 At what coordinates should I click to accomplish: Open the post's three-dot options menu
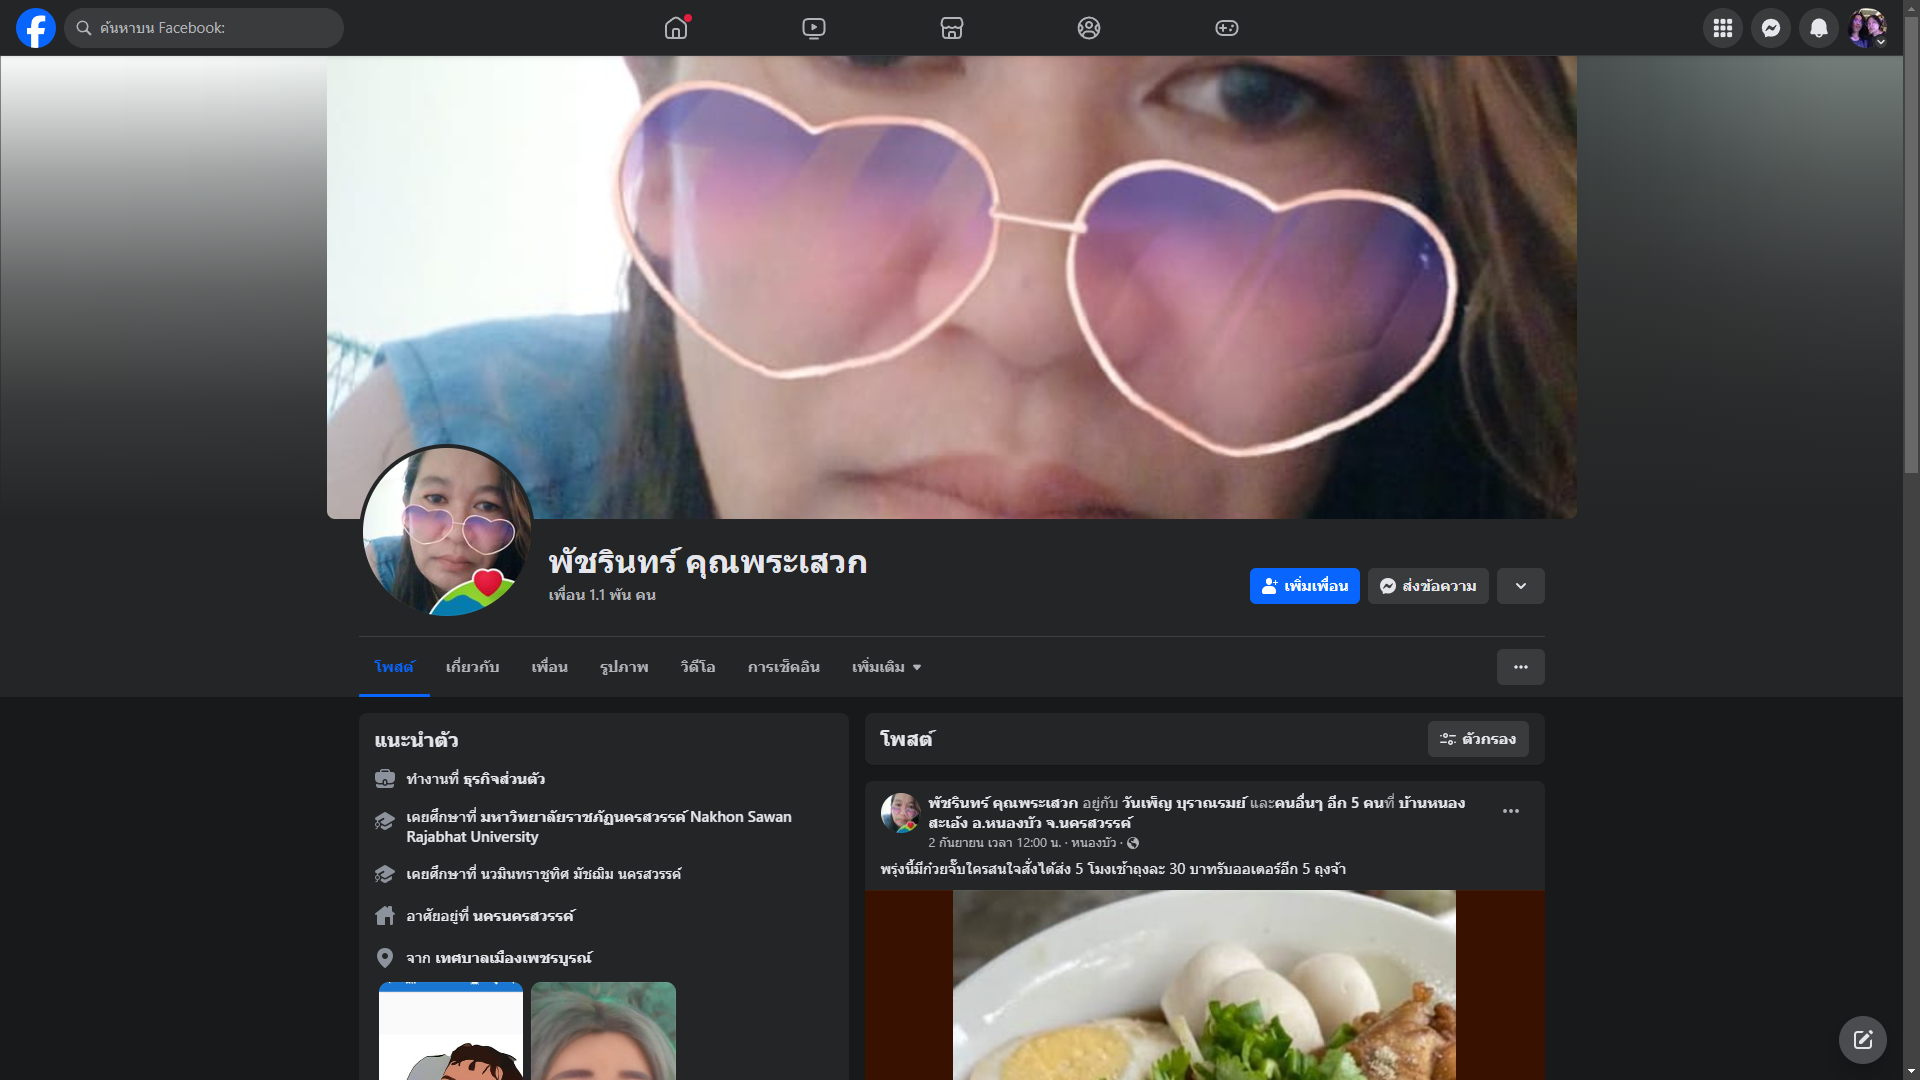[x=1510, y=811]
